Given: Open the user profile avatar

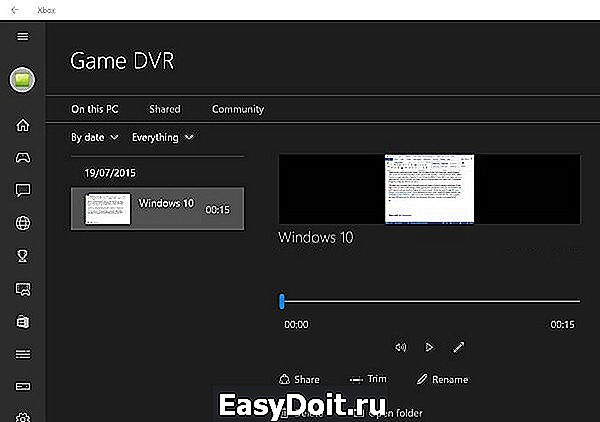Looking at the screenshot, I should [x=22, y=80].
